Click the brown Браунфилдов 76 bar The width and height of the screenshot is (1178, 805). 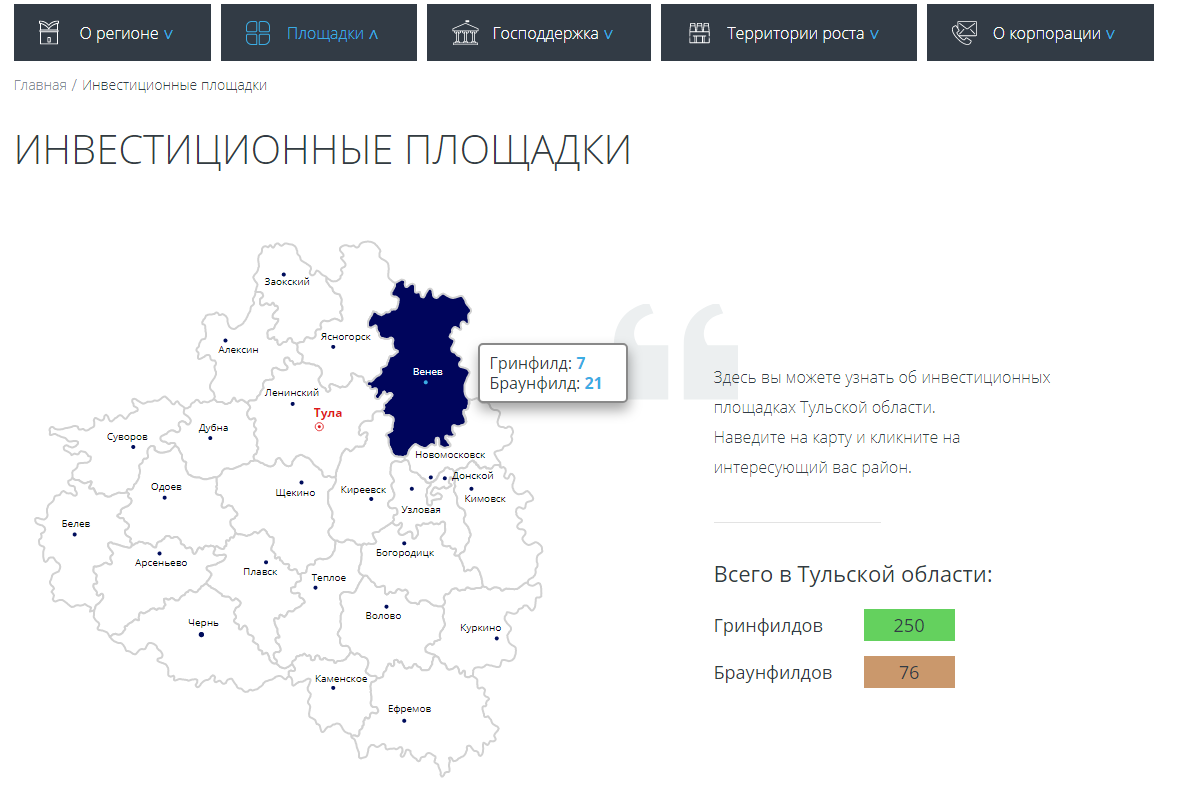909,672
